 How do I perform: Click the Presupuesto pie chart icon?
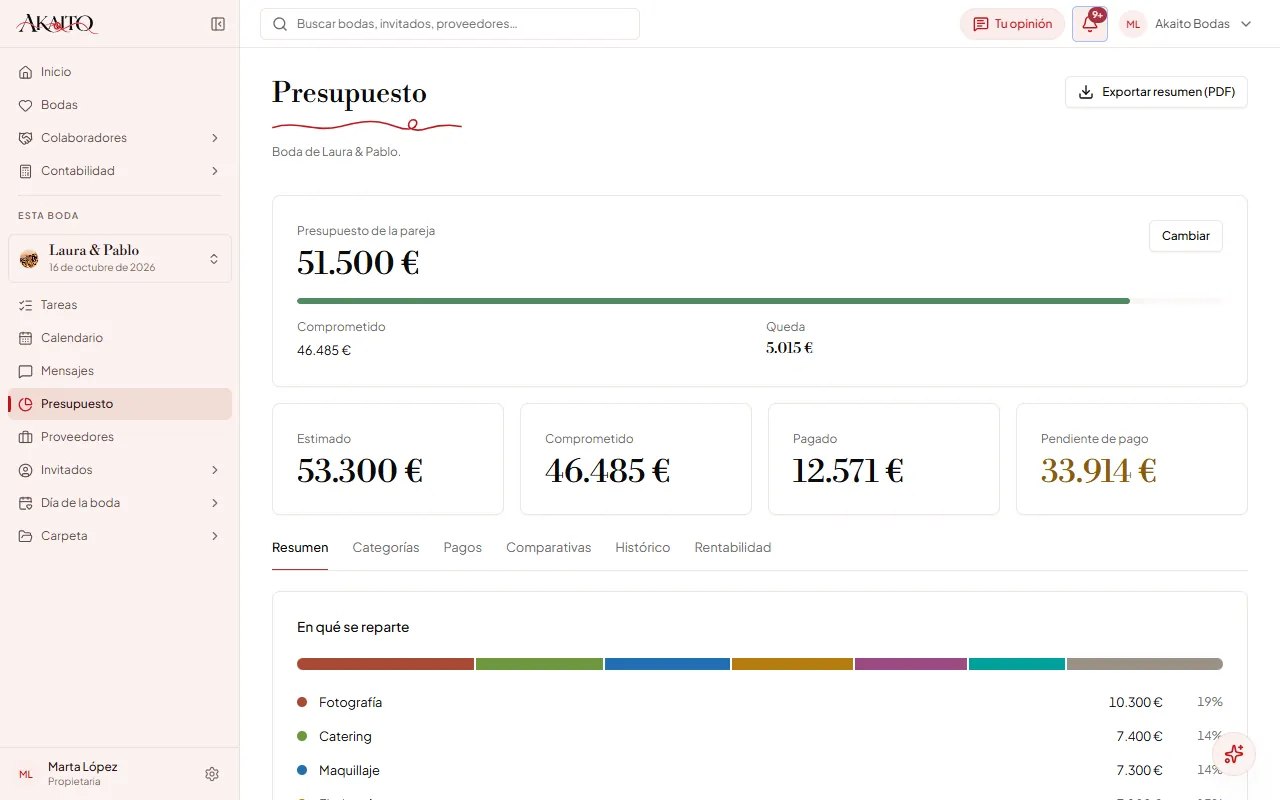click(26, 404)
